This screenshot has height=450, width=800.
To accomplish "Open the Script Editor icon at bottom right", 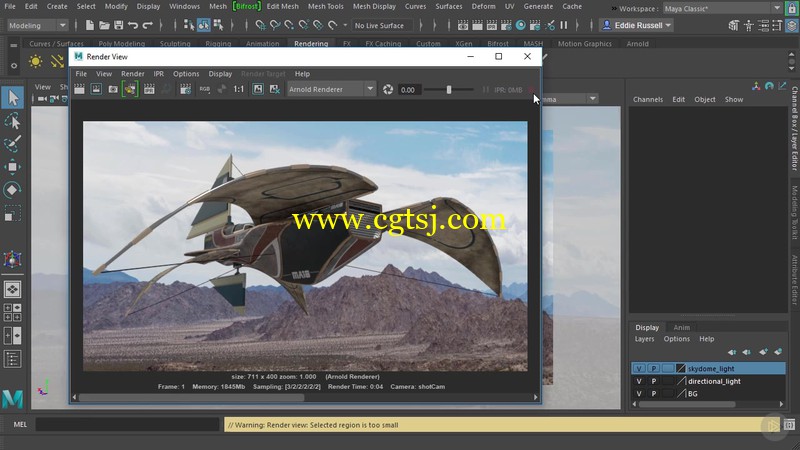I will click(x=789, y=424).
